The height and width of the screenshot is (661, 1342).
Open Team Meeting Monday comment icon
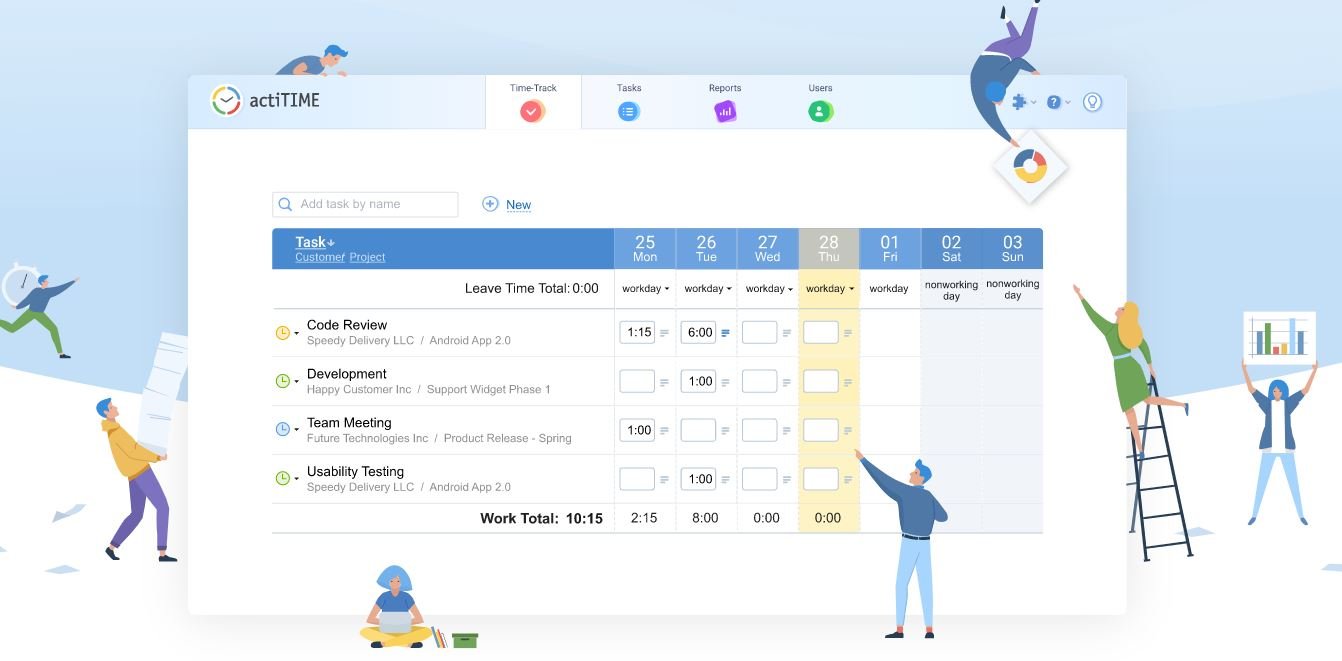click(664, 431)
